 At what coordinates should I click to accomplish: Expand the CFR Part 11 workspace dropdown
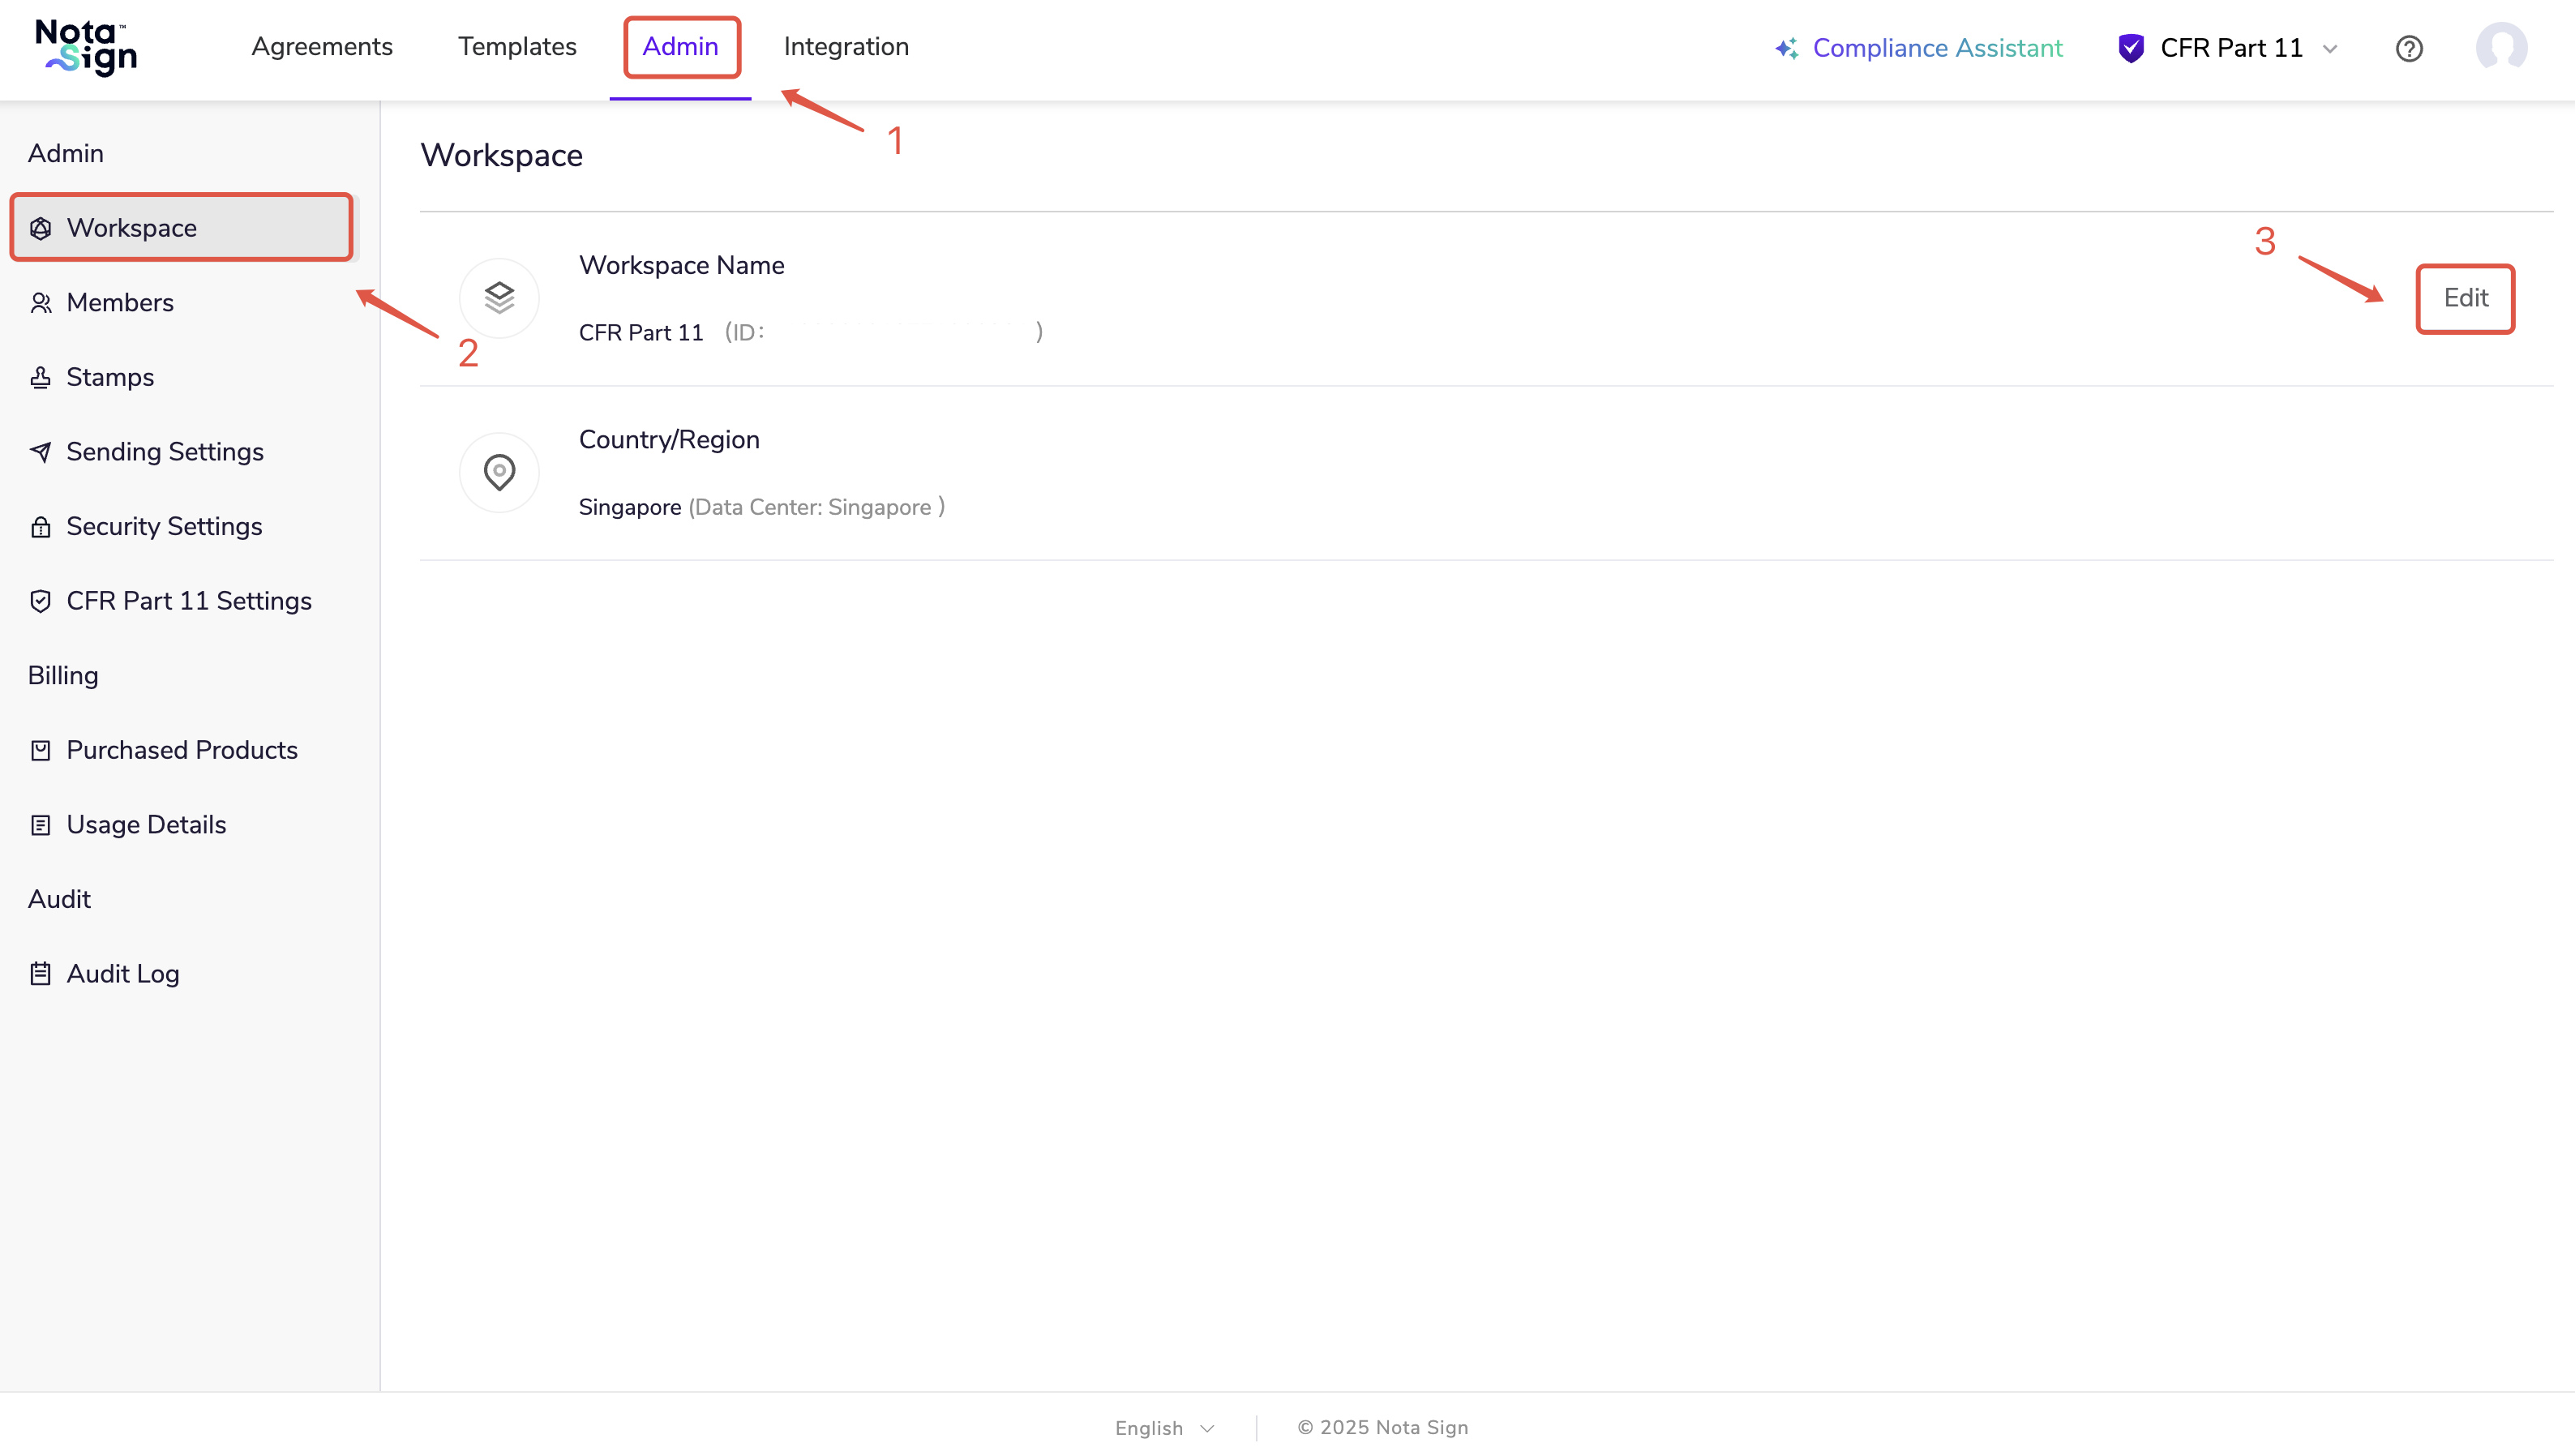[x=2330, y=48]
